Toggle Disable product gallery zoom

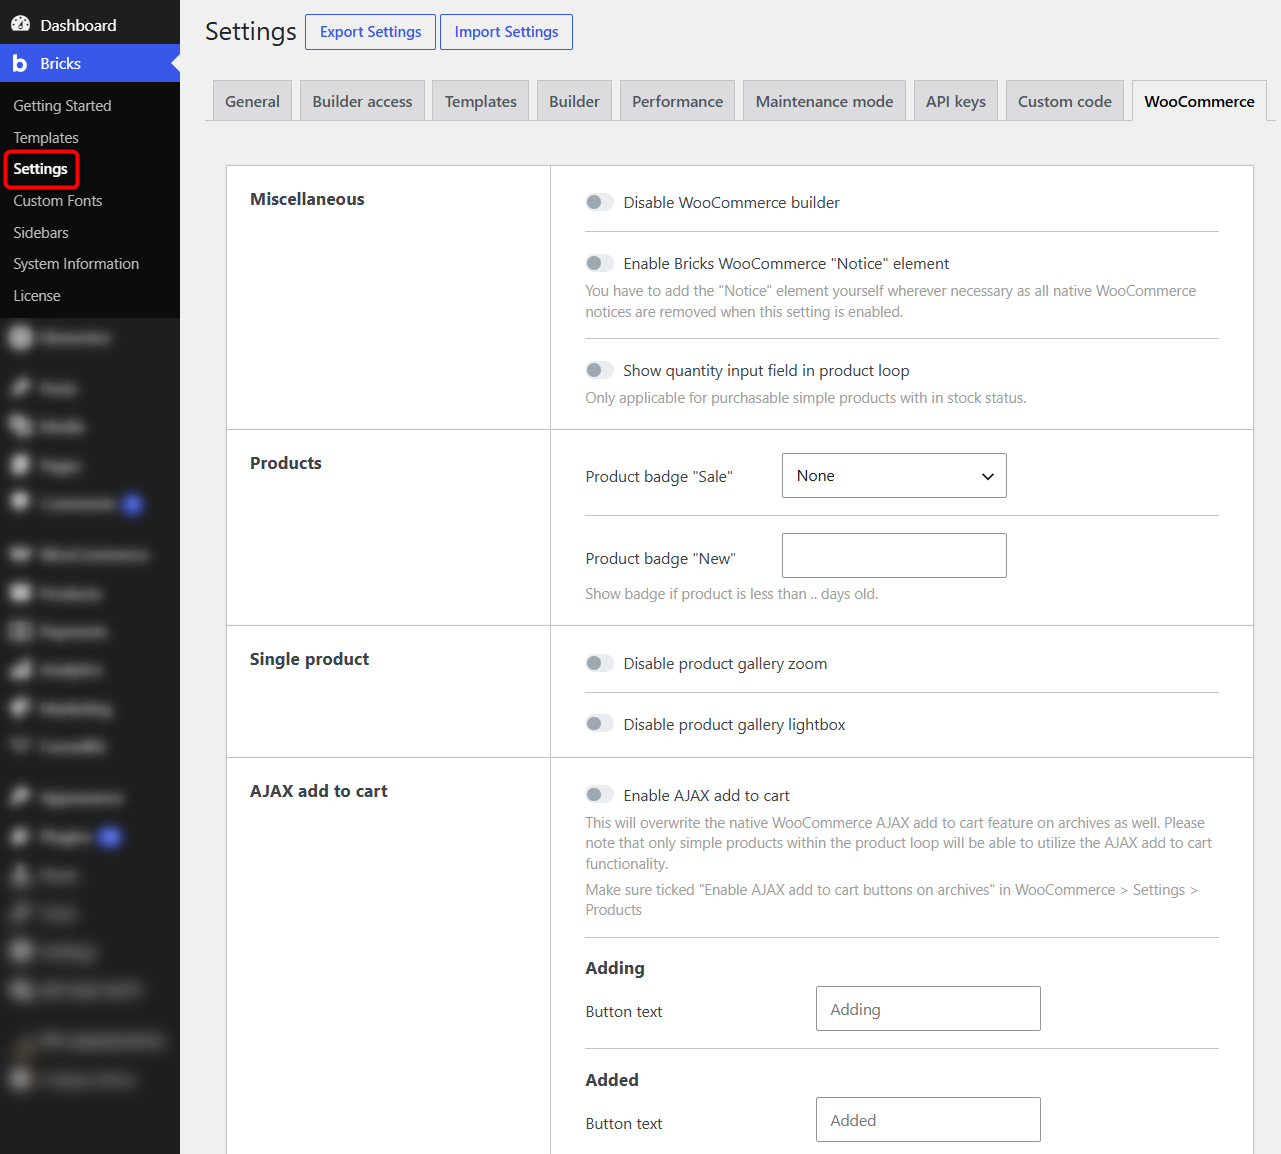pyautogui.click(x=599, y=663)
